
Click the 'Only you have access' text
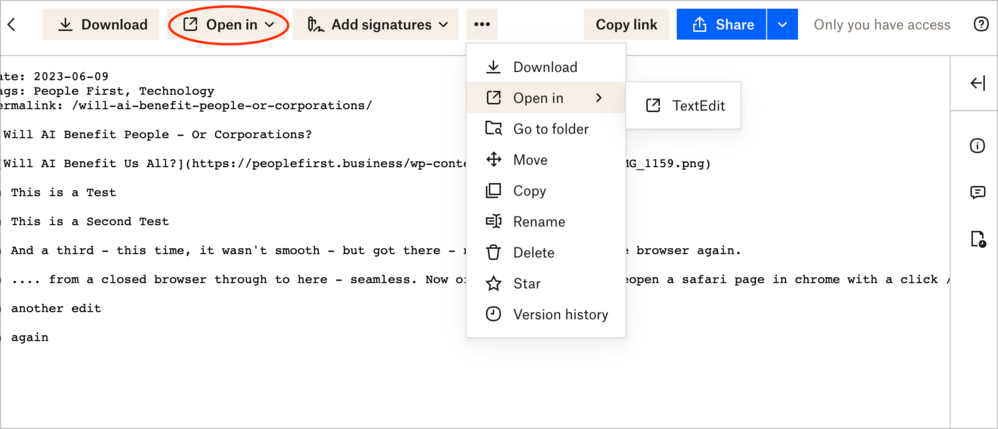(x=882, y=25)
